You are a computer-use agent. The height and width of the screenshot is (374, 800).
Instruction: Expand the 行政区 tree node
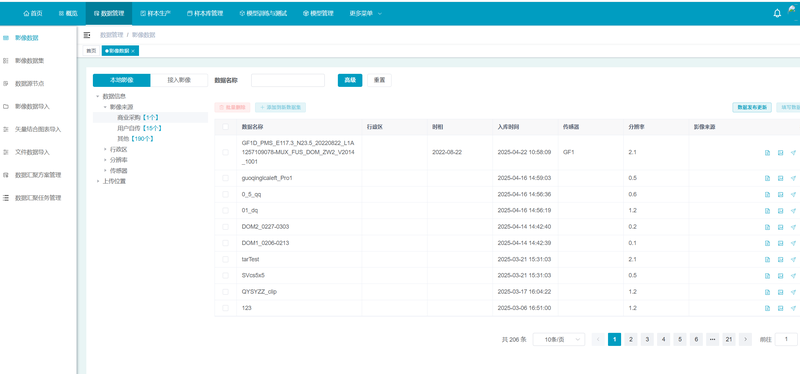point(105,149)
